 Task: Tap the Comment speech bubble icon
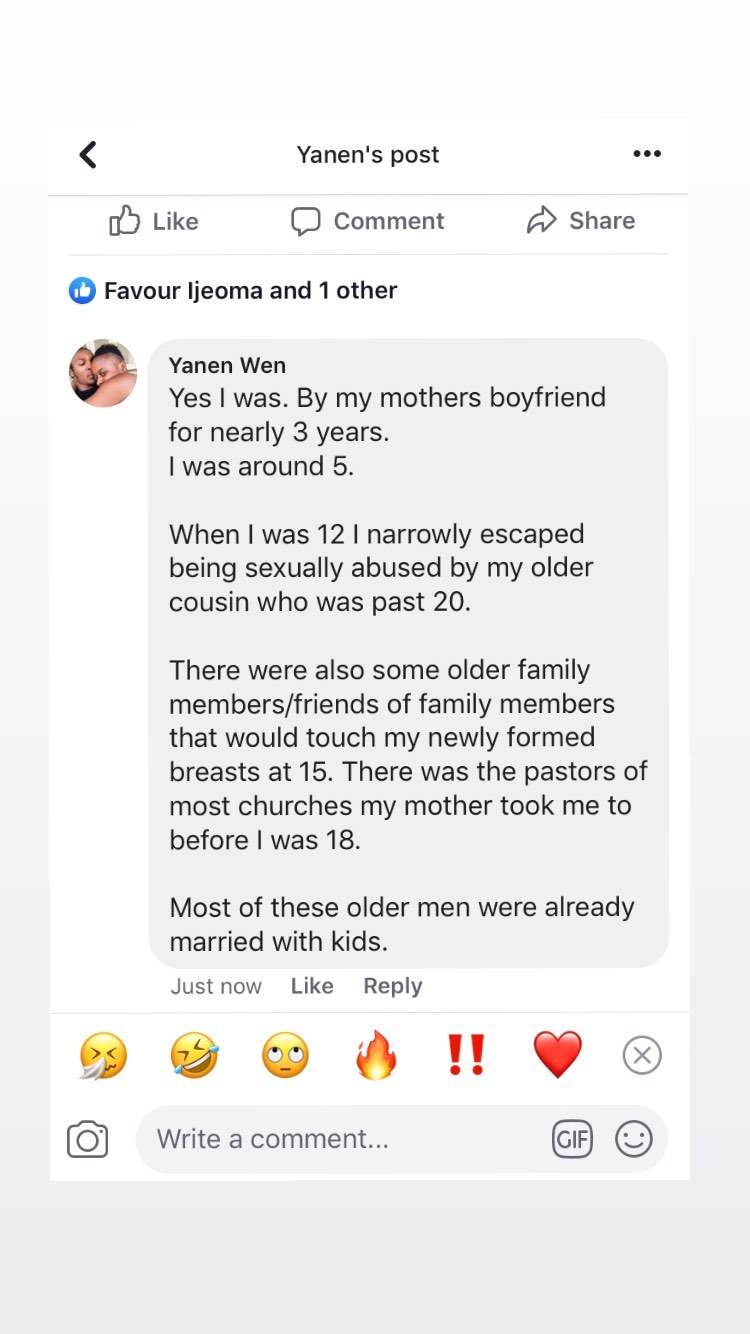[306, 221]
